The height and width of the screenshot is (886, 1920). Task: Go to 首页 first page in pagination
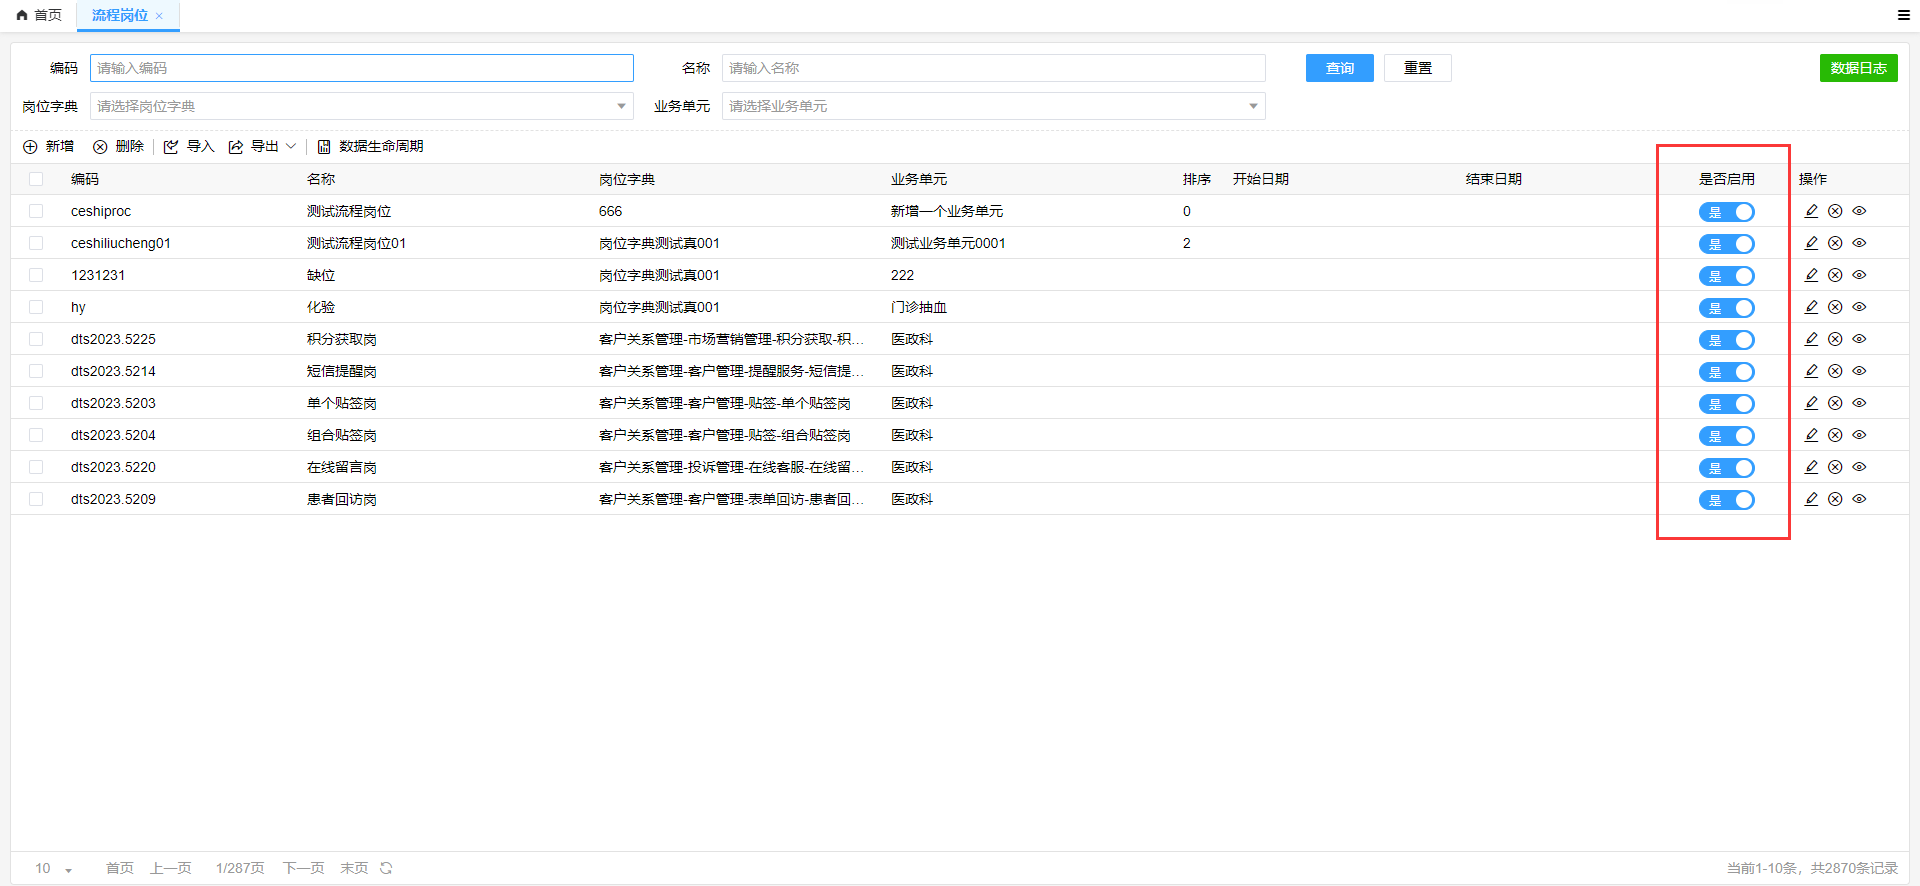pyautogui.click(x=120, y=868)
